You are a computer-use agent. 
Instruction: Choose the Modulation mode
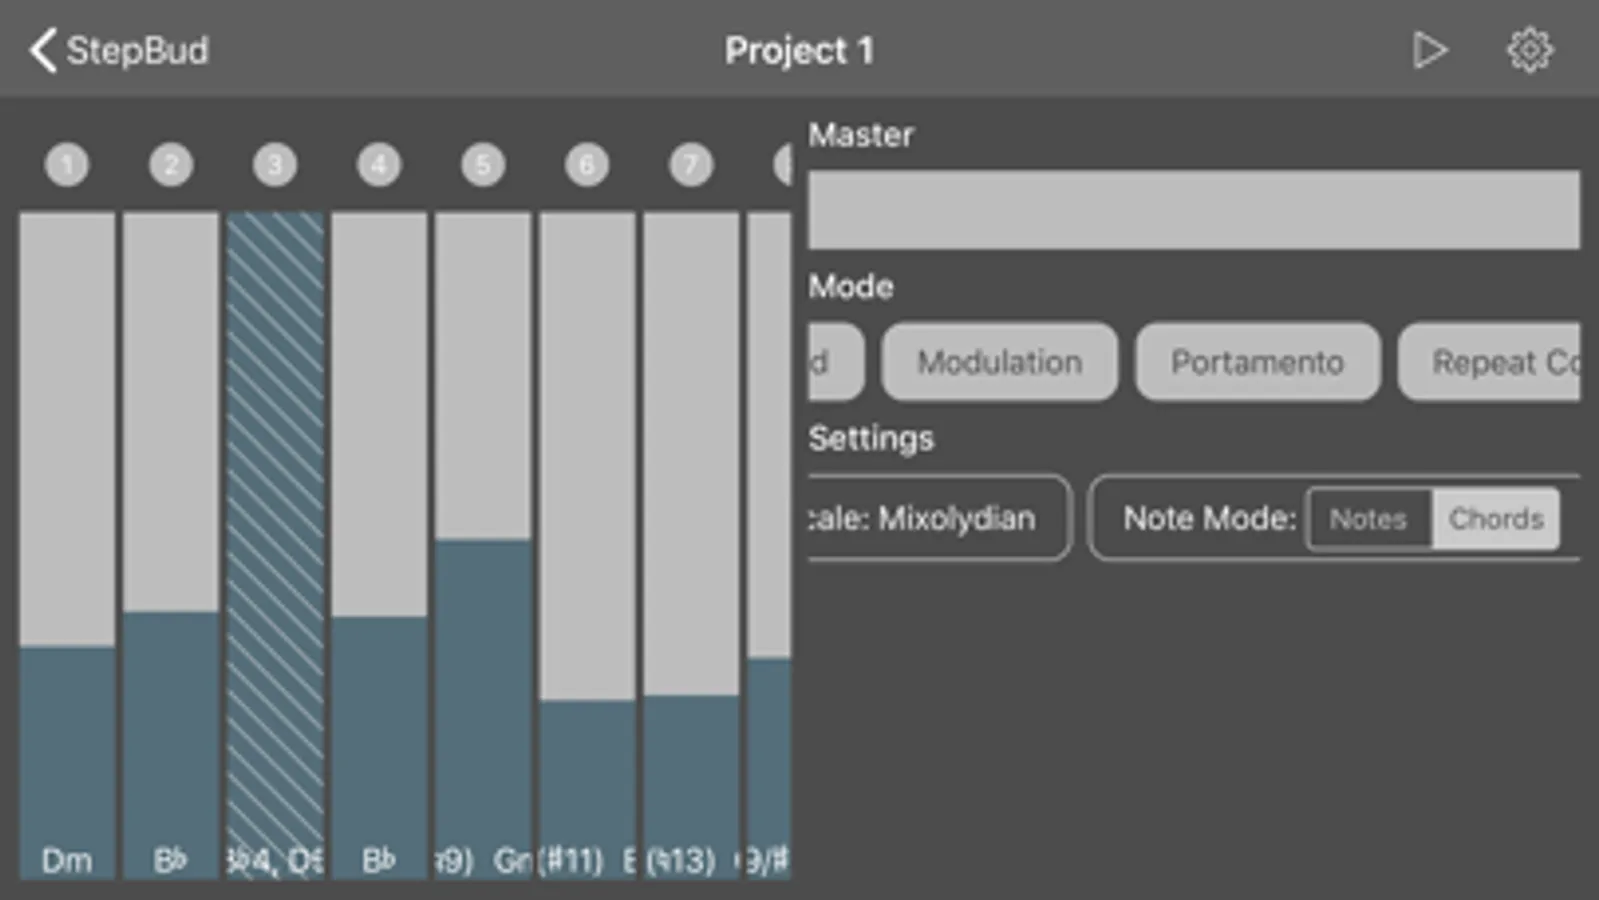tap(999, 362)
